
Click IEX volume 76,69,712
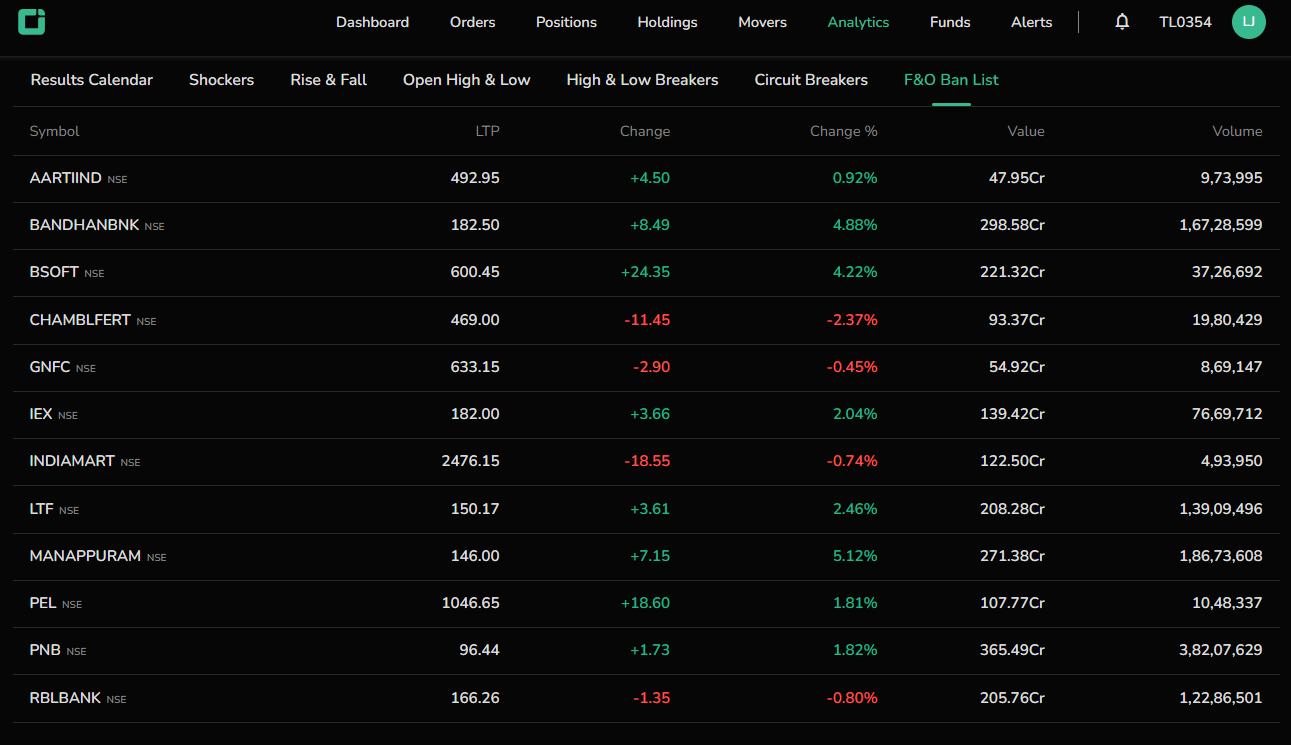[x=1227, y=414]
